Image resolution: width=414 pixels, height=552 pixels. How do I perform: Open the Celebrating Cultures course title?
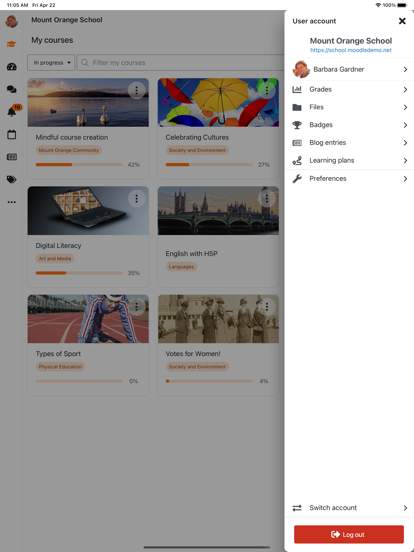tap(197, 137)
